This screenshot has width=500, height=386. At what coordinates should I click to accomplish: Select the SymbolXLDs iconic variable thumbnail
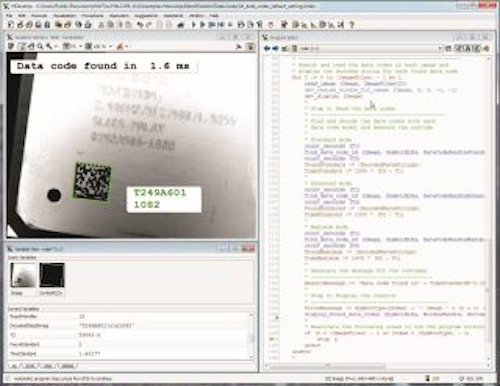point(52,275)
